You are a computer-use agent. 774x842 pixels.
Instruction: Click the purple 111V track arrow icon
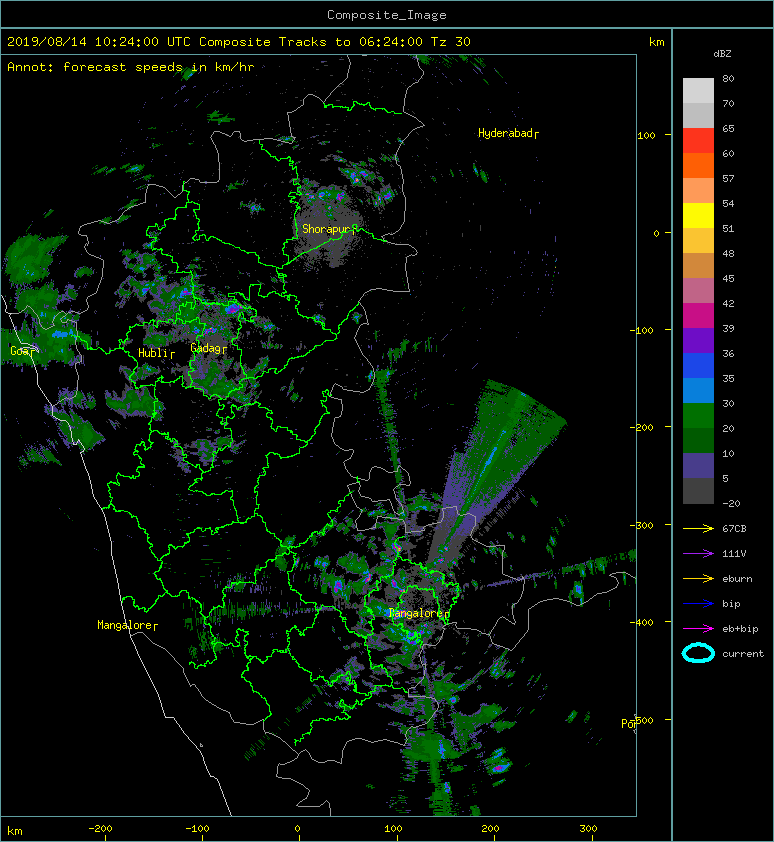pyautogui.click(x=698, y=554)
